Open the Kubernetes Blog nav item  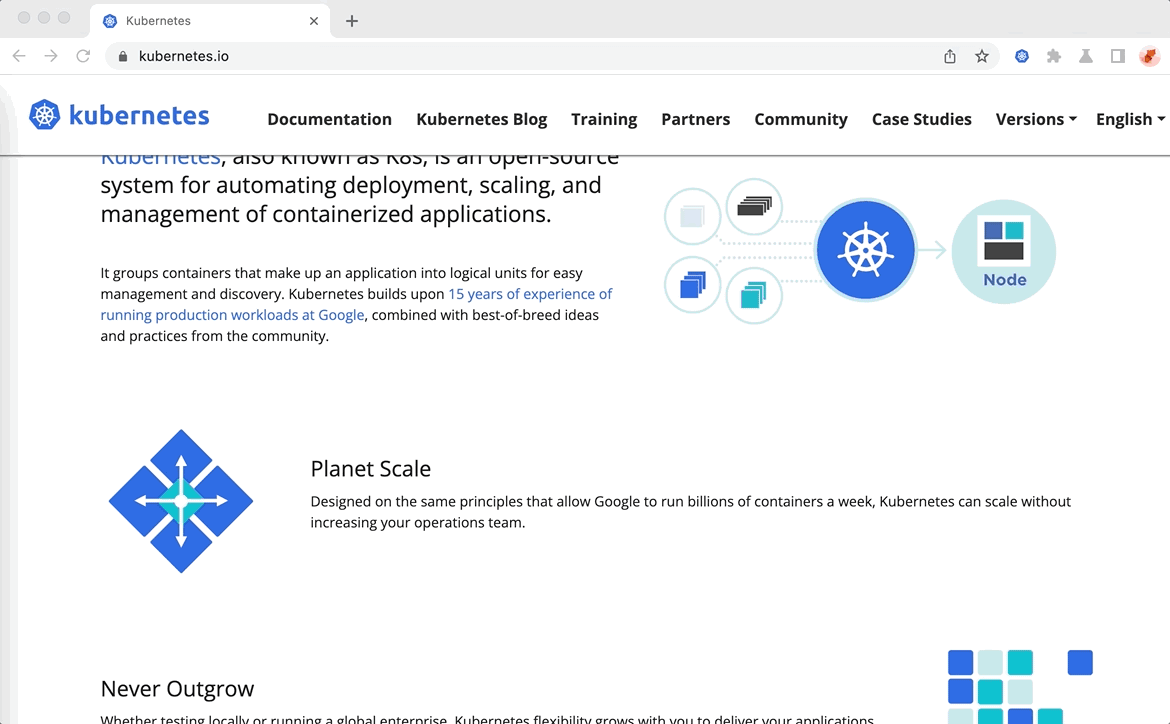[482, 119]
